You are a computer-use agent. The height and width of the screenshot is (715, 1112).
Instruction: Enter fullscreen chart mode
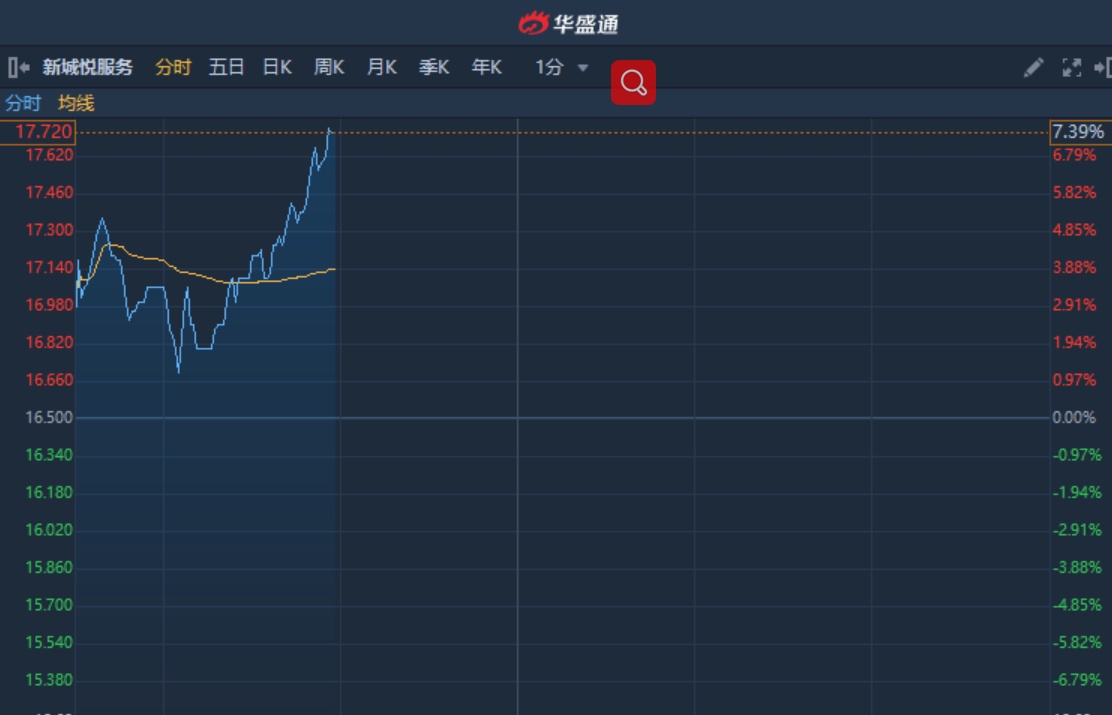1071,68
